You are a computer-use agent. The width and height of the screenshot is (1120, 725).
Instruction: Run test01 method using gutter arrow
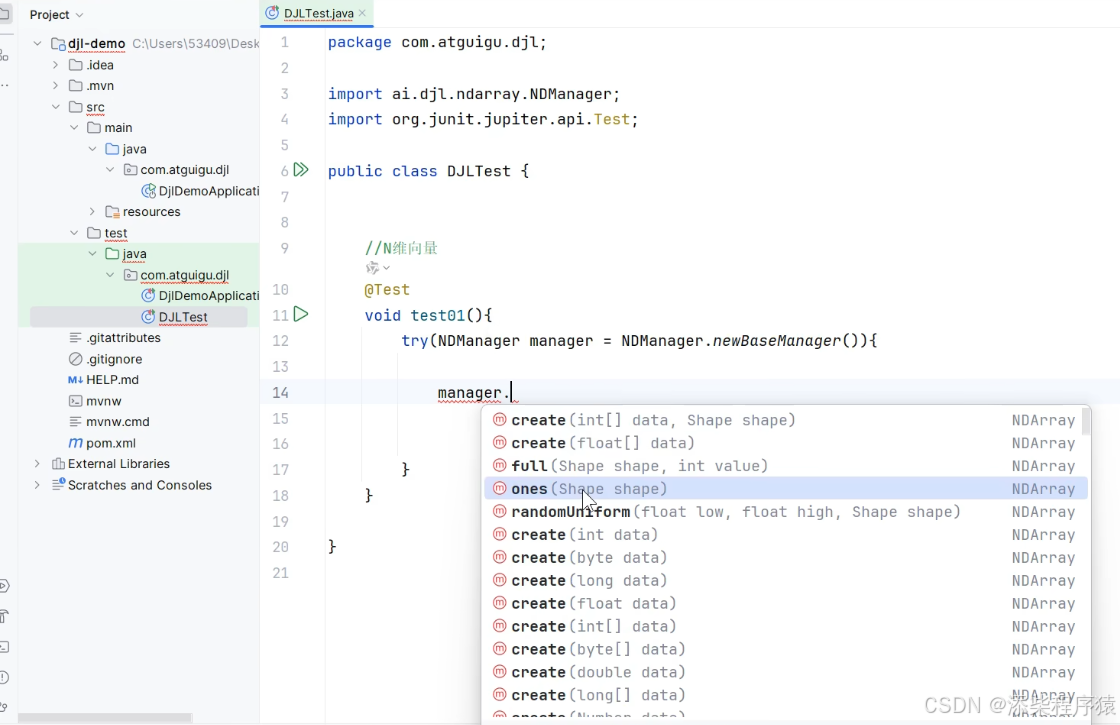coord(301,314)
